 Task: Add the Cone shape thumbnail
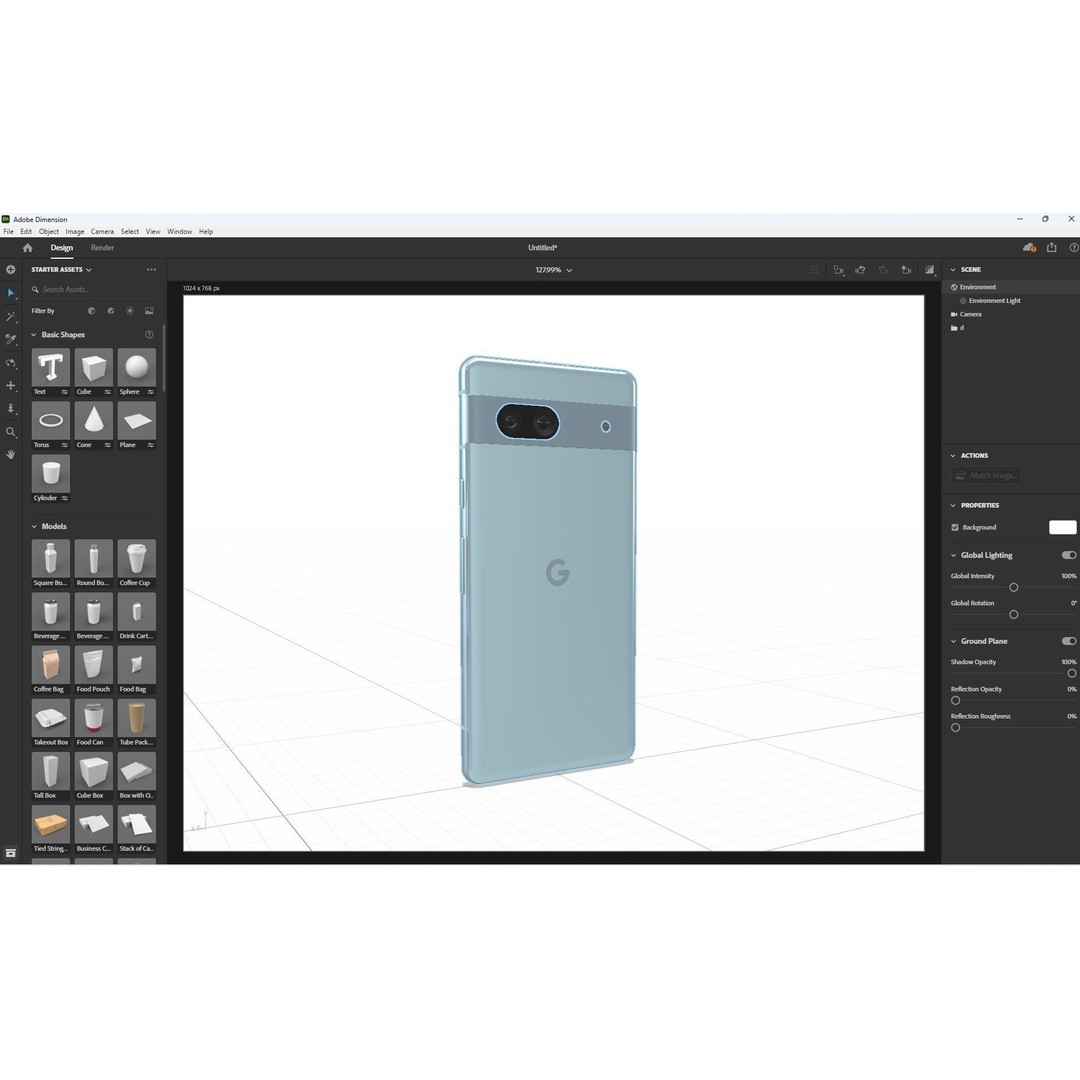(x=94, y=420)
